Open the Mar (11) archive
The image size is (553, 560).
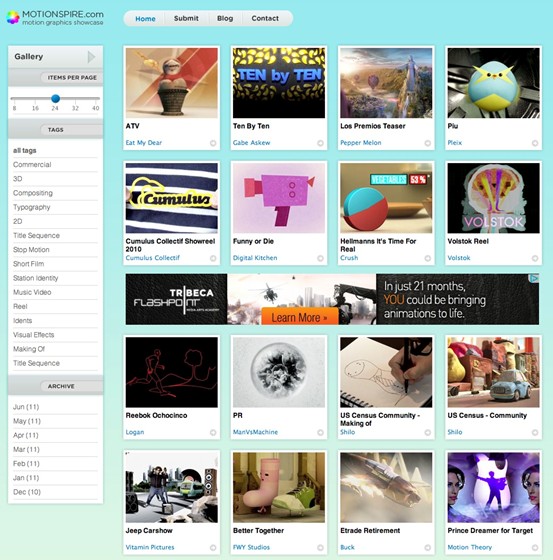pyautogui.click(x=26, y=449)
